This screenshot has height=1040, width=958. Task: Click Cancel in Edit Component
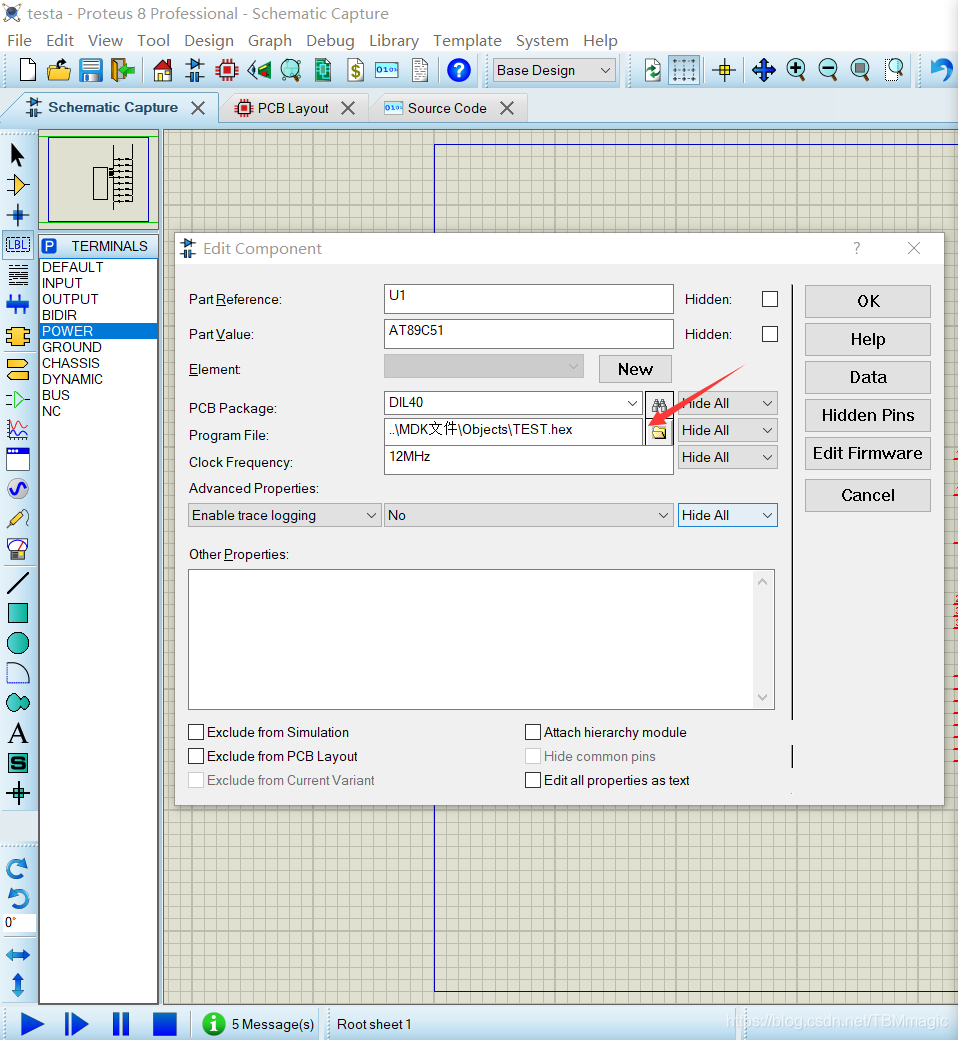coord(868,495)
